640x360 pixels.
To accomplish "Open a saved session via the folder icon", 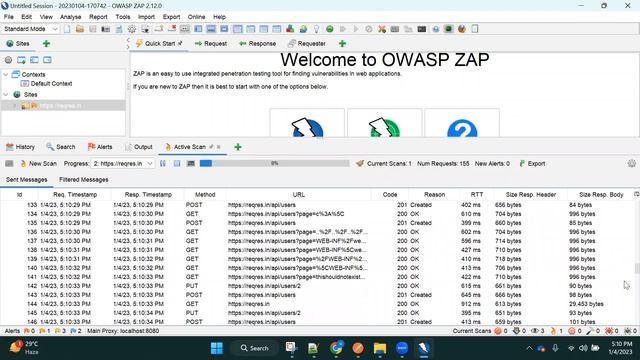I will [80, 29].
